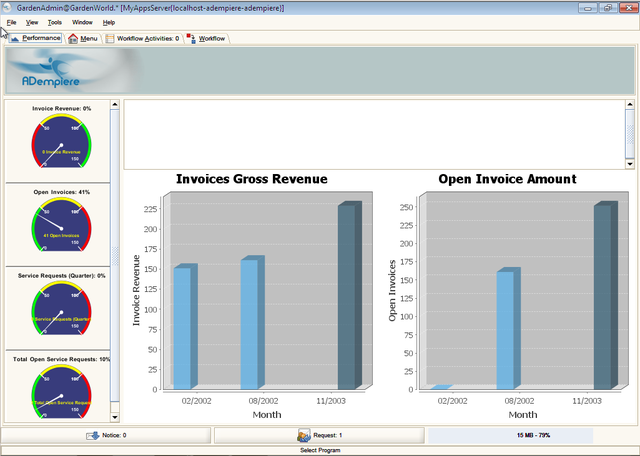Open the Window menu
The height and width of the screenshot is (456, 640).
point(82,22)
